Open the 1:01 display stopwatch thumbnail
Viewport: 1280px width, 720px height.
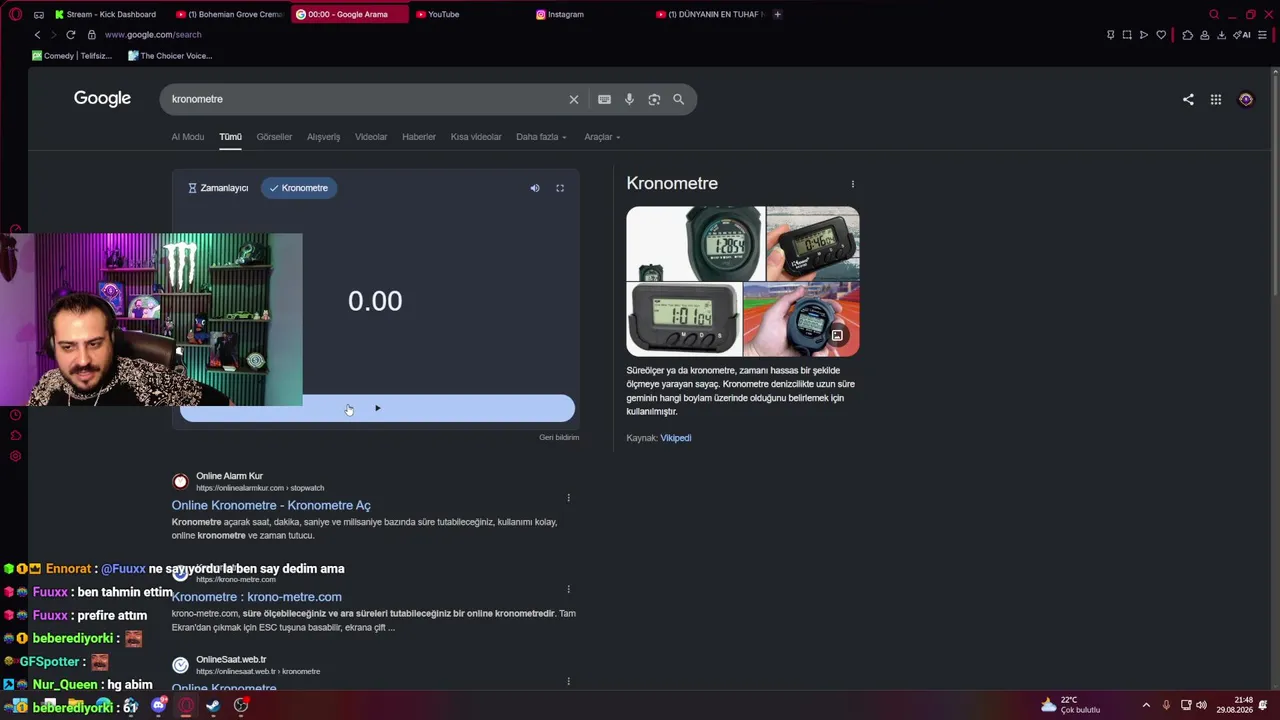coord(684,320)
